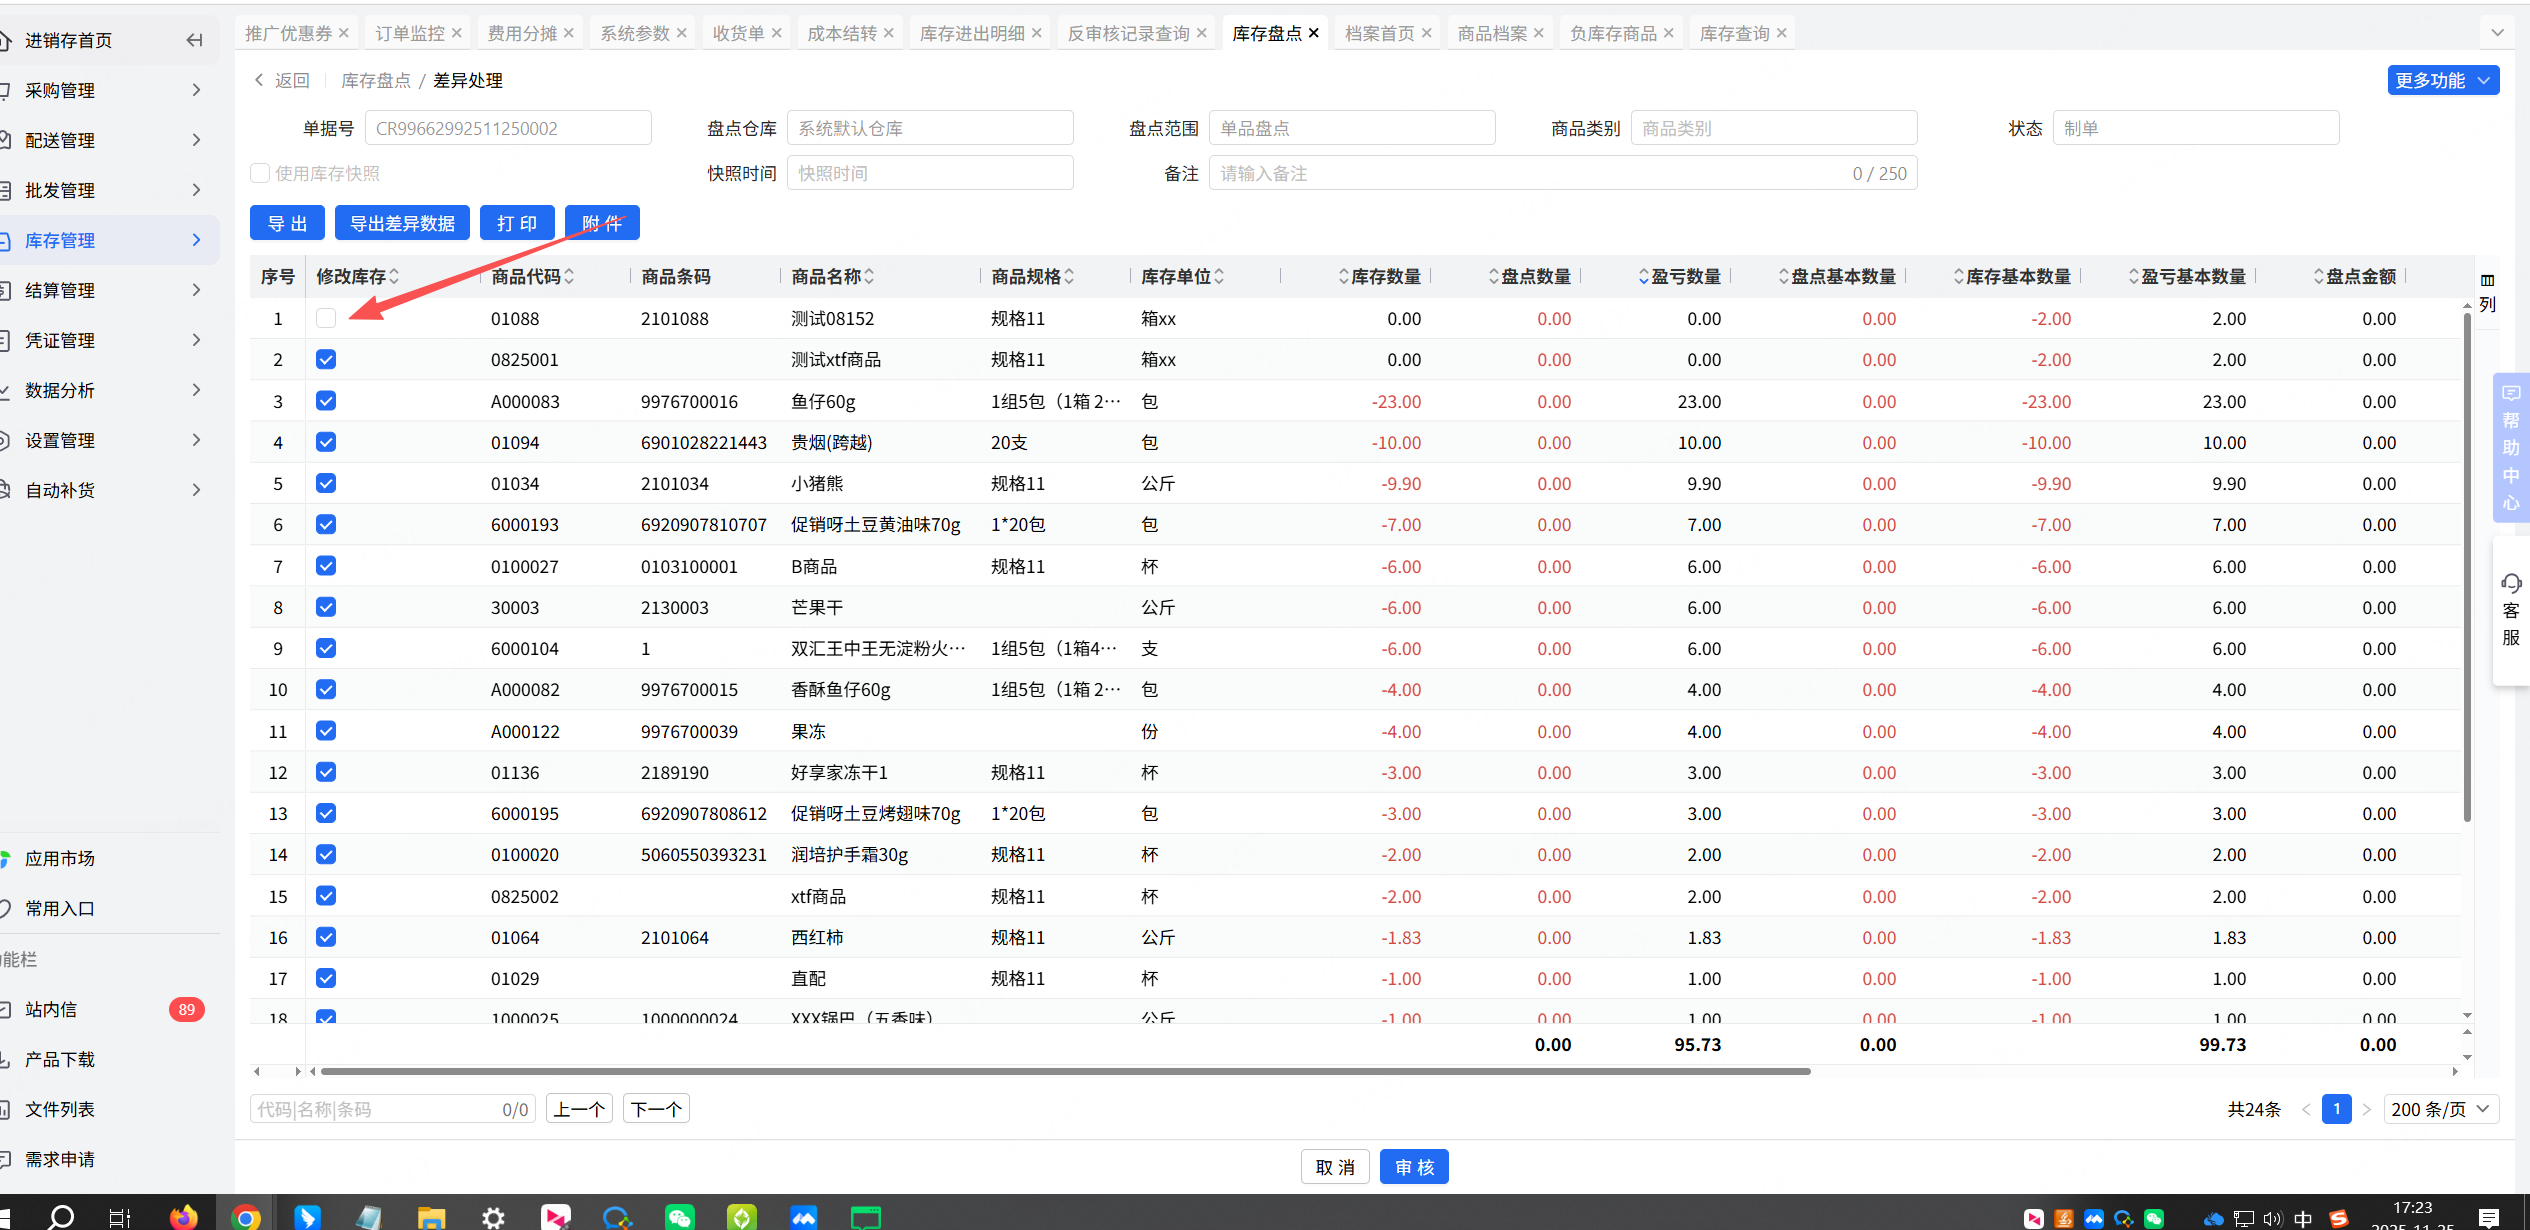Go to the next page with the arrow
2530x1230 pixels.
pyautogui.click(x=2366, y=1109)
